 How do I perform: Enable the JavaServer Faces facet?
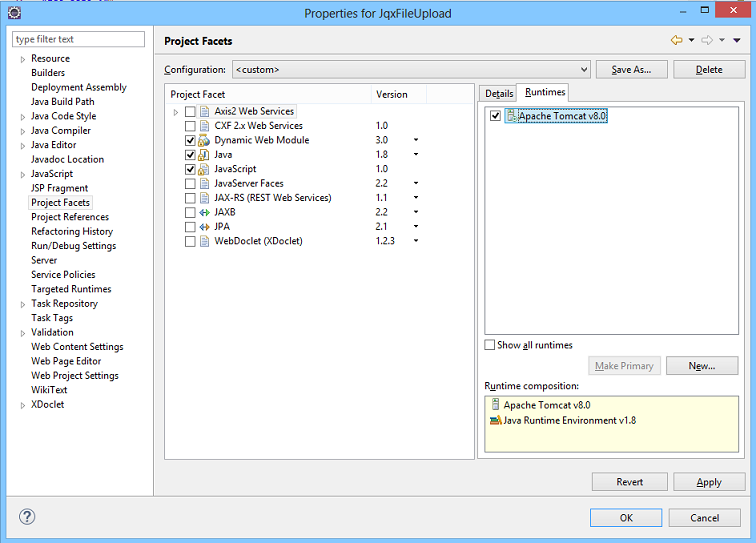click(x=190, y=184)
